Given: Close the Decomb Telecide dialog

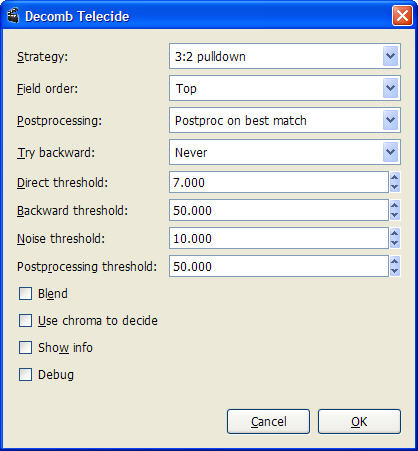Looking at the screenshot, I should pos(402,15).
